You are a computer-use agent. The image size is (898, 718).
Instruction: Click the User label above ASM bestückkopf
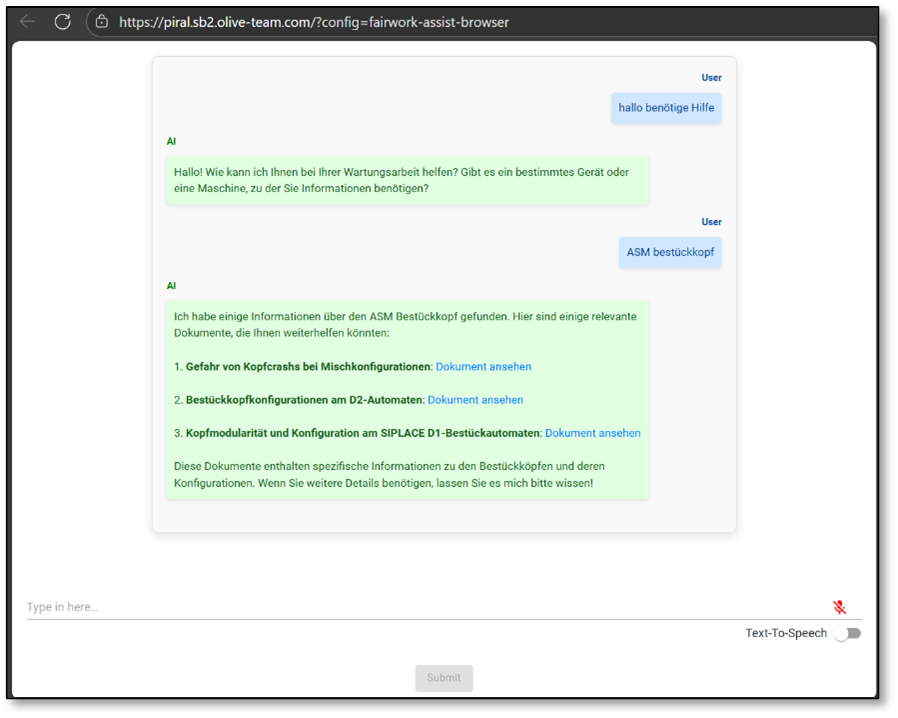[711, 221]
